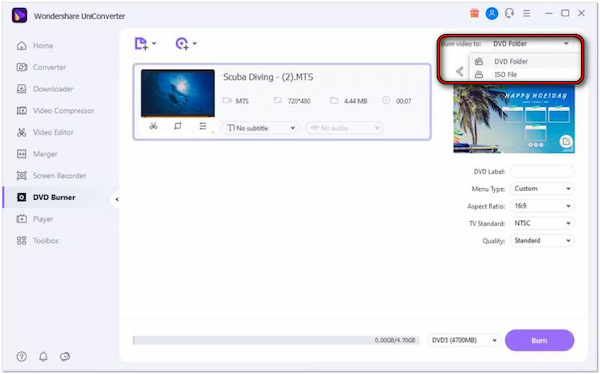The height and width of the screenshot is (374, 600).
Task: Click the trim scissors icon under thumbnail
Action: click(x=153, y=126)
